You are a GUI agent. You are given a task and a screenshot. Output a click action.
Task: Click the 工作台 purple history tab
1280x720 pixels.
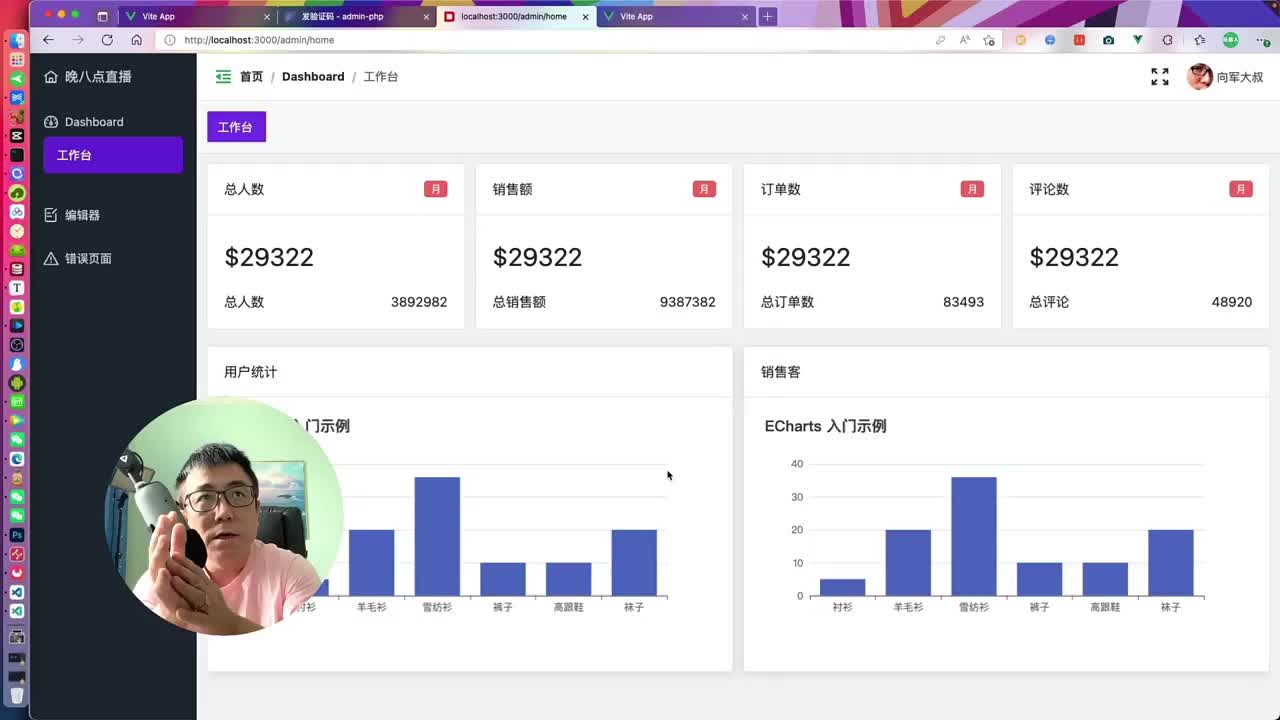236,127
